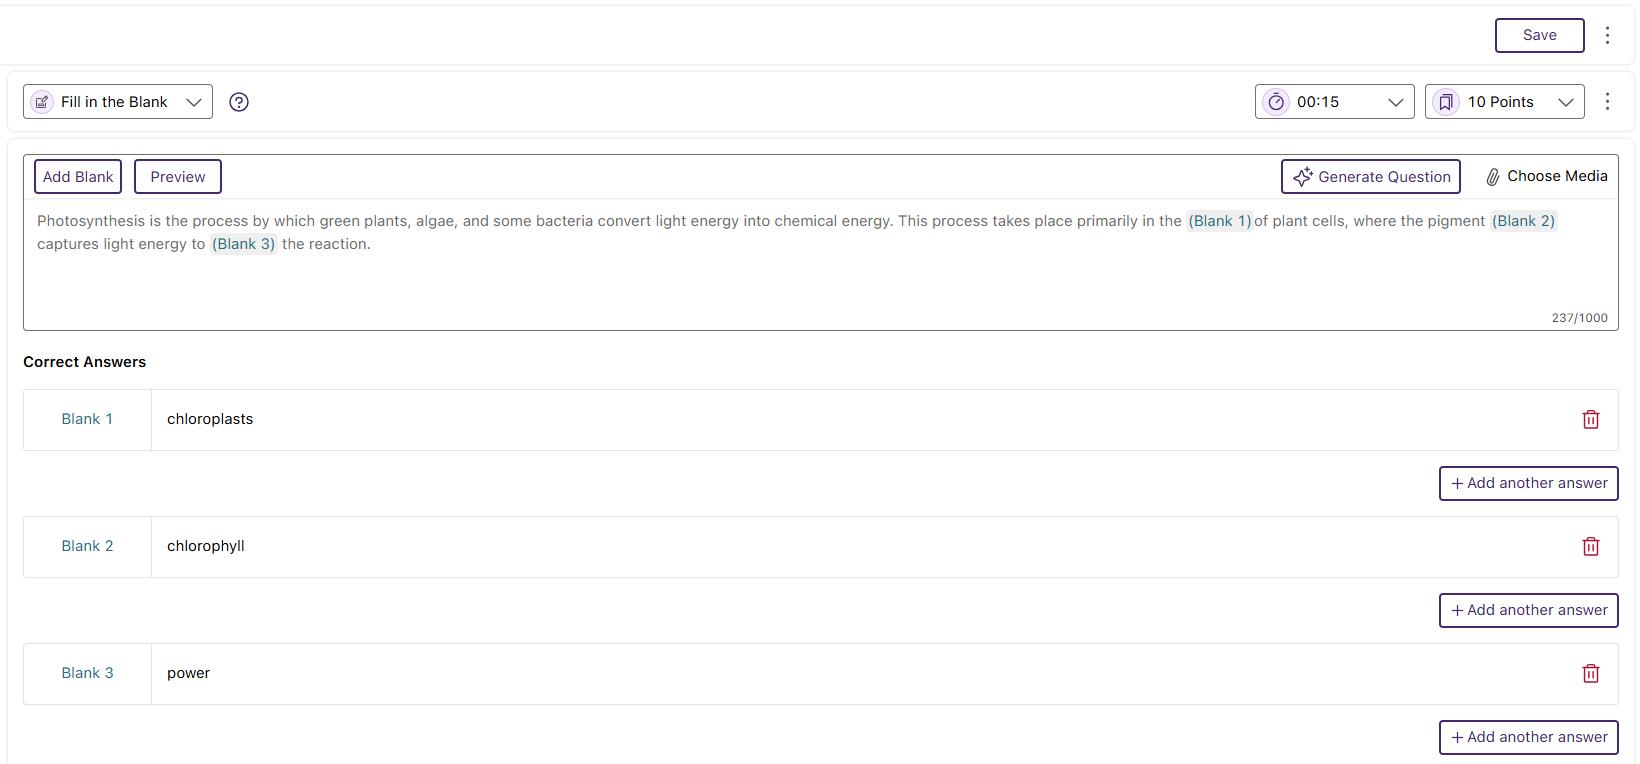
Task: Open the question type dropdown showing Fill in the Blank
Action: pos(118,102)
